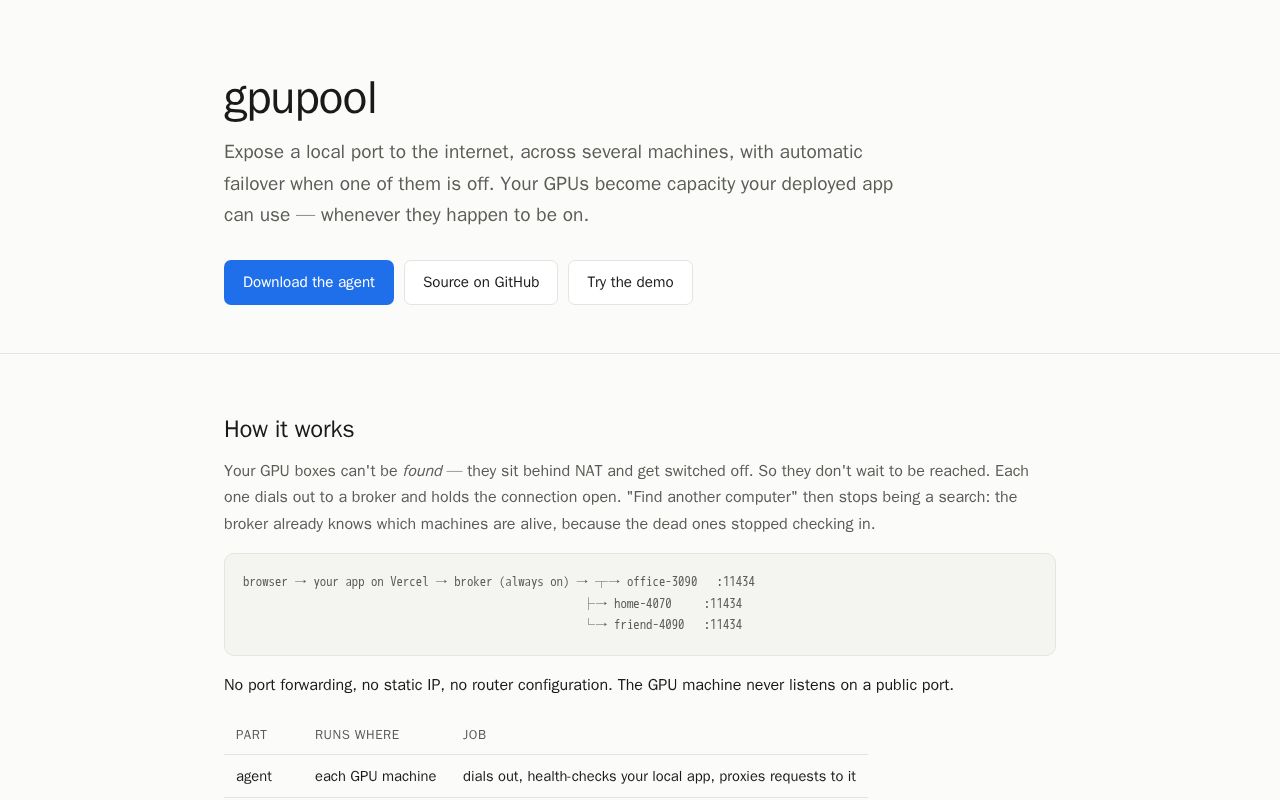The image size is (1280, 800).
Task: Select the "each GPU machine" cell
Action: click(x=375, y=776)
